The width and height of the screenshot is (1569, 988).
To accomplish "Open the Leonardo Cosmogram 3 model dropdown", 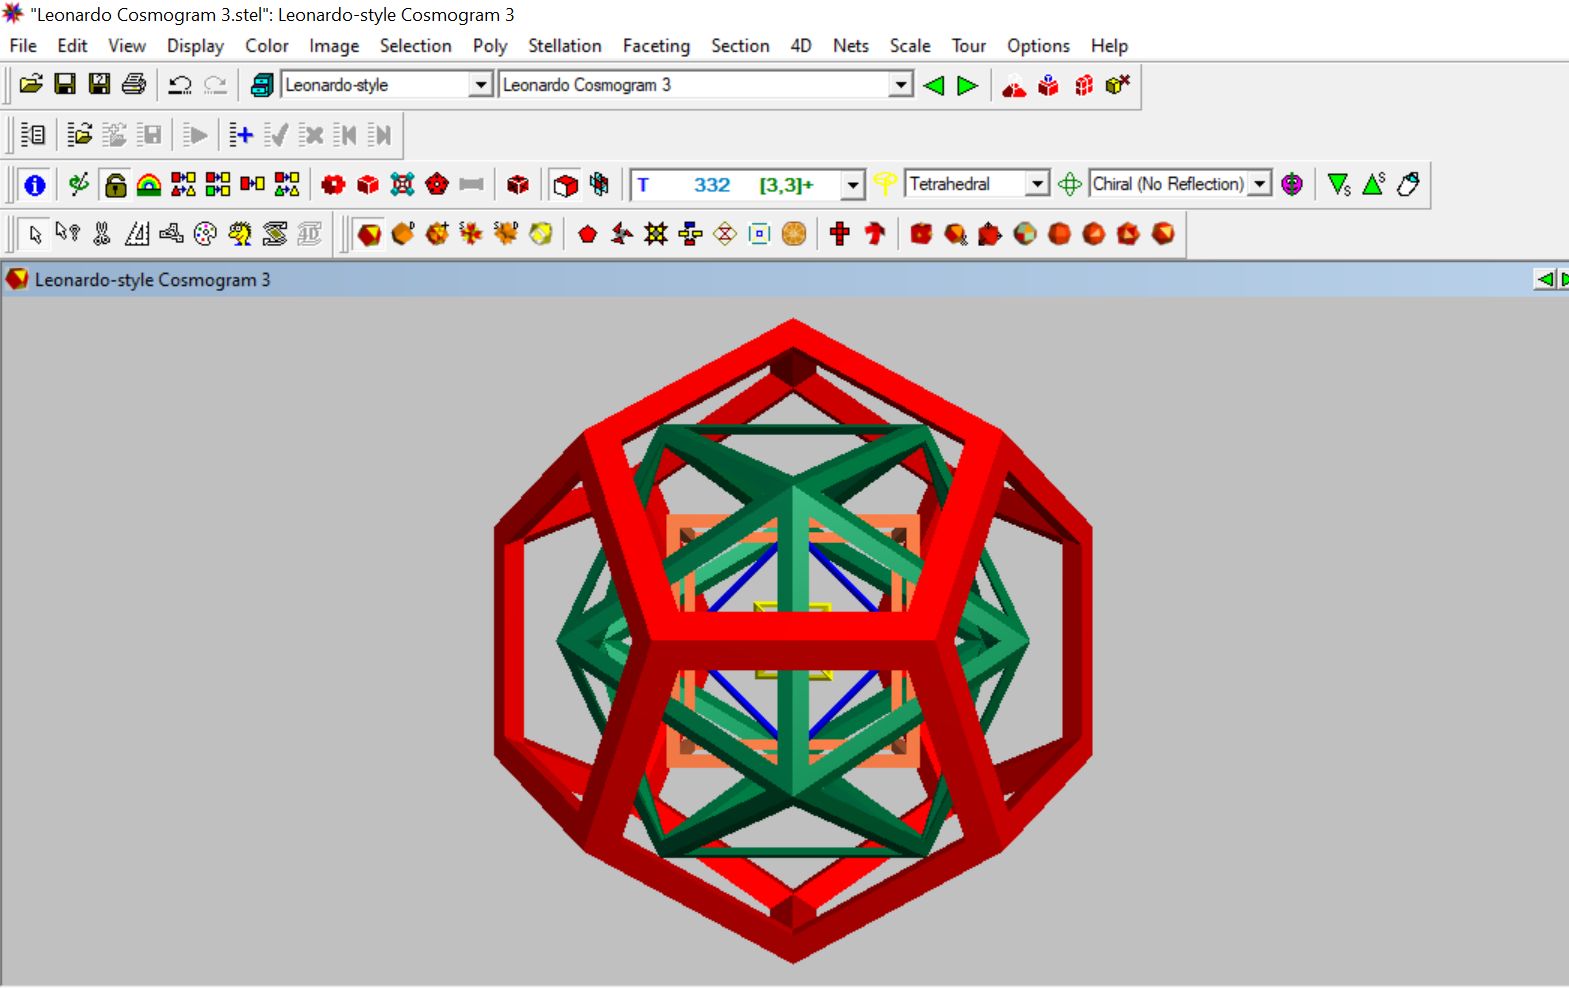I will click(901, 85).
